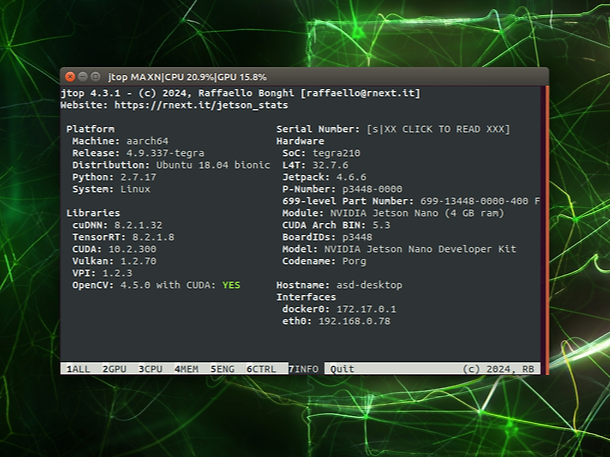Go to the 4MEM tab
Viewport: 610px width, 457px height.
(x=186, y=369)
